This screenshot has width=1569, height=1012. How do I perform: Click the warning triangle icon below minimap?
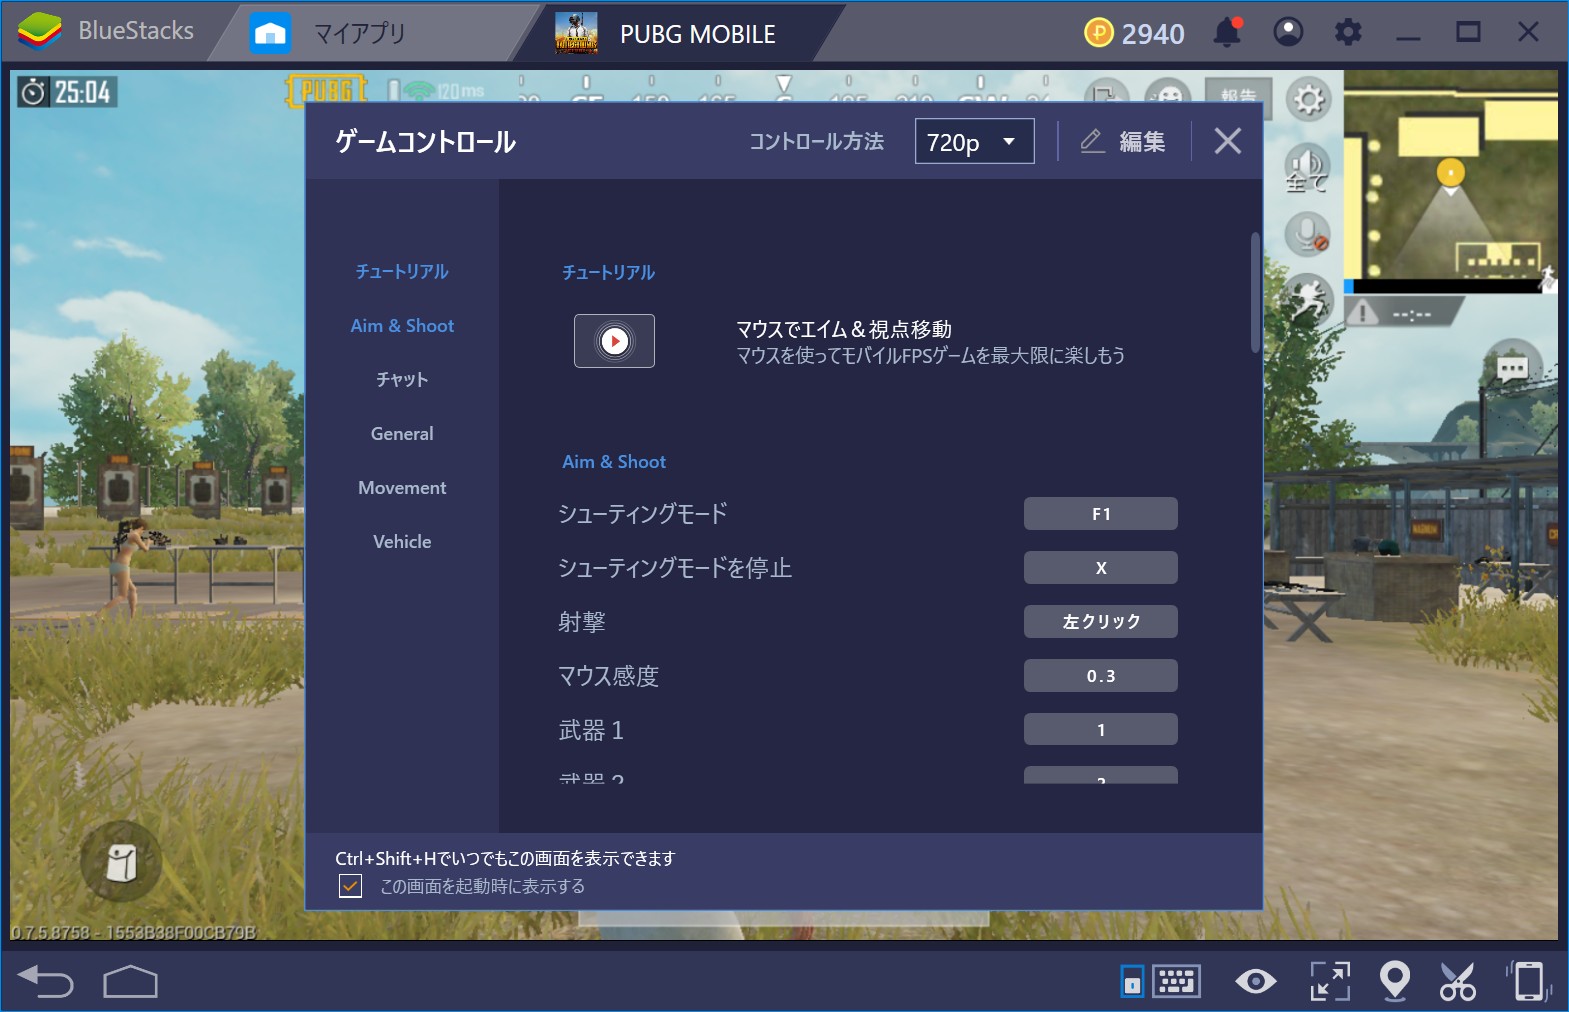pyautogui.click(x=1361, y=313)
